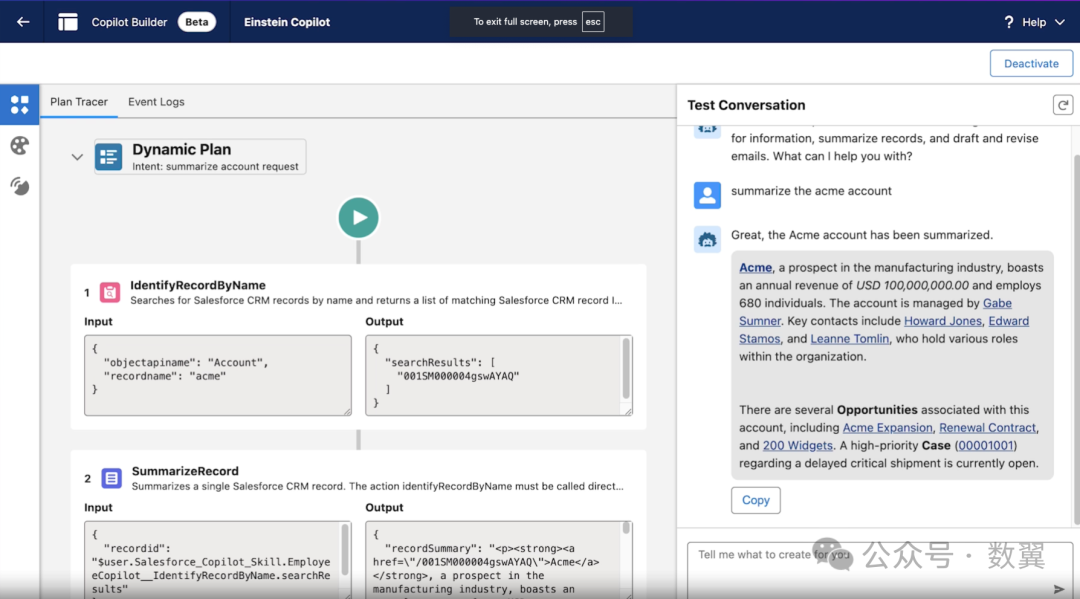Click the SummarizeRecord Output JSON box
Screen dimensions: 1080x599
[499, 560]
